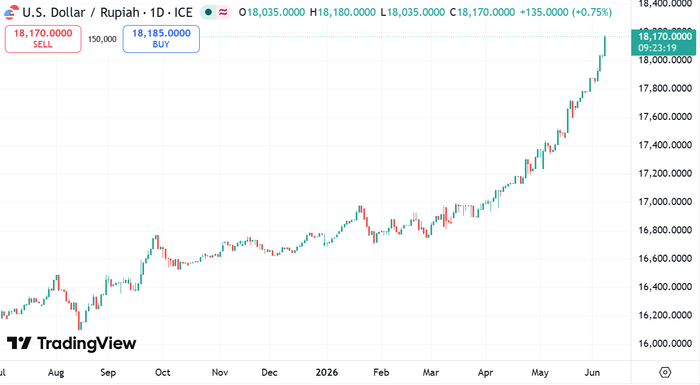Click the green market status dot

click(208, 13)
